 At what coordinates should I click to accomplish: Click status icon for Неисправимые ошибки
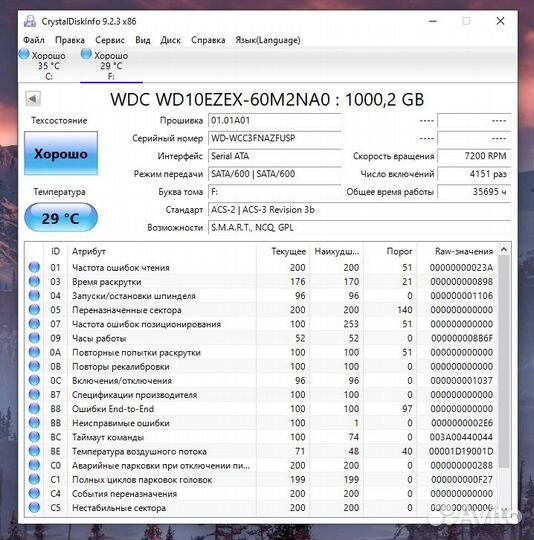coord(34,423)
